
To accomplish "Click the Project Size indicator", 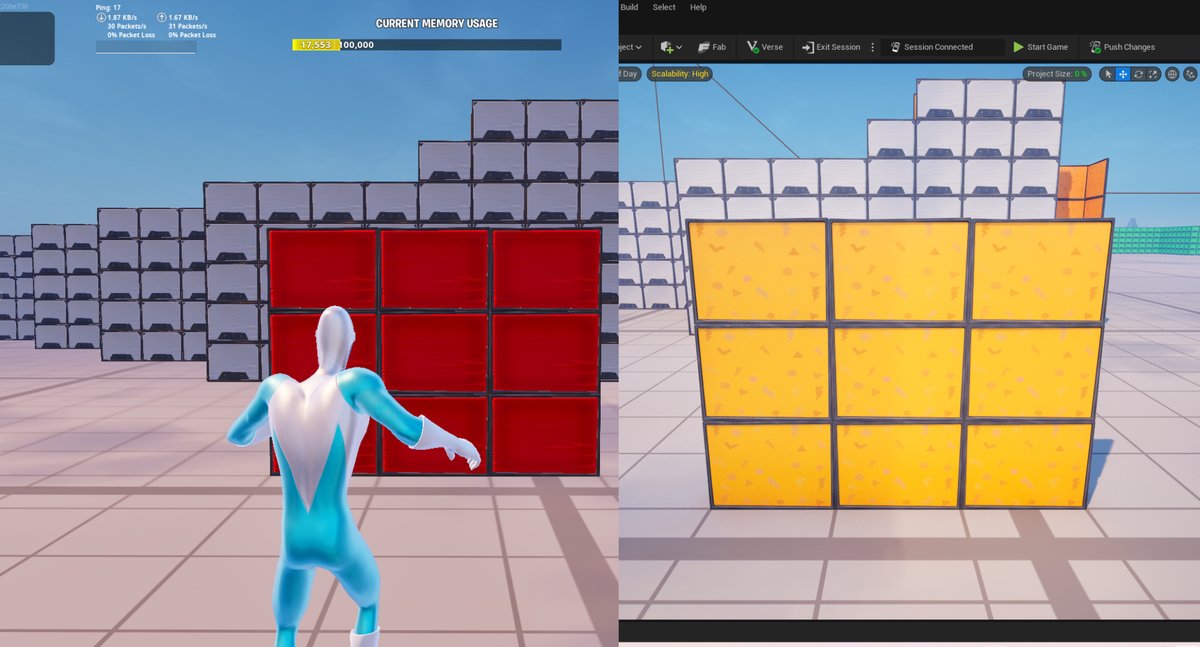I will click(x=1056, y=74).
